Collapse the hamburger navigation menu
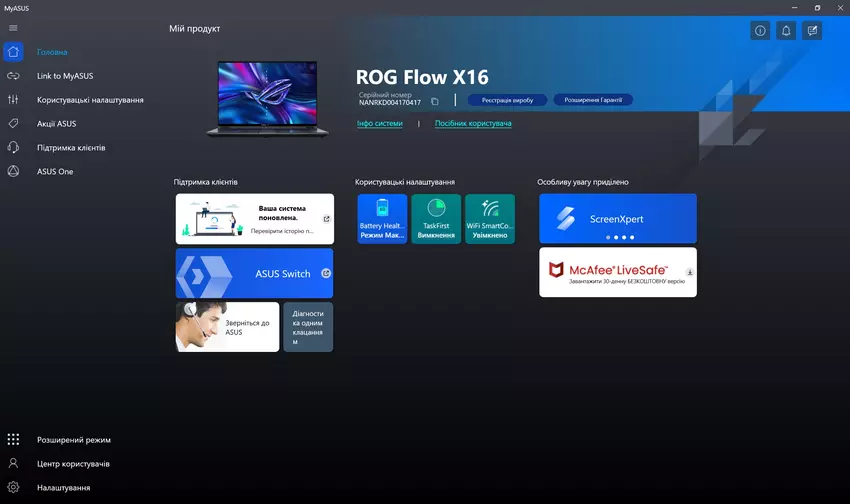 point(13,27)
